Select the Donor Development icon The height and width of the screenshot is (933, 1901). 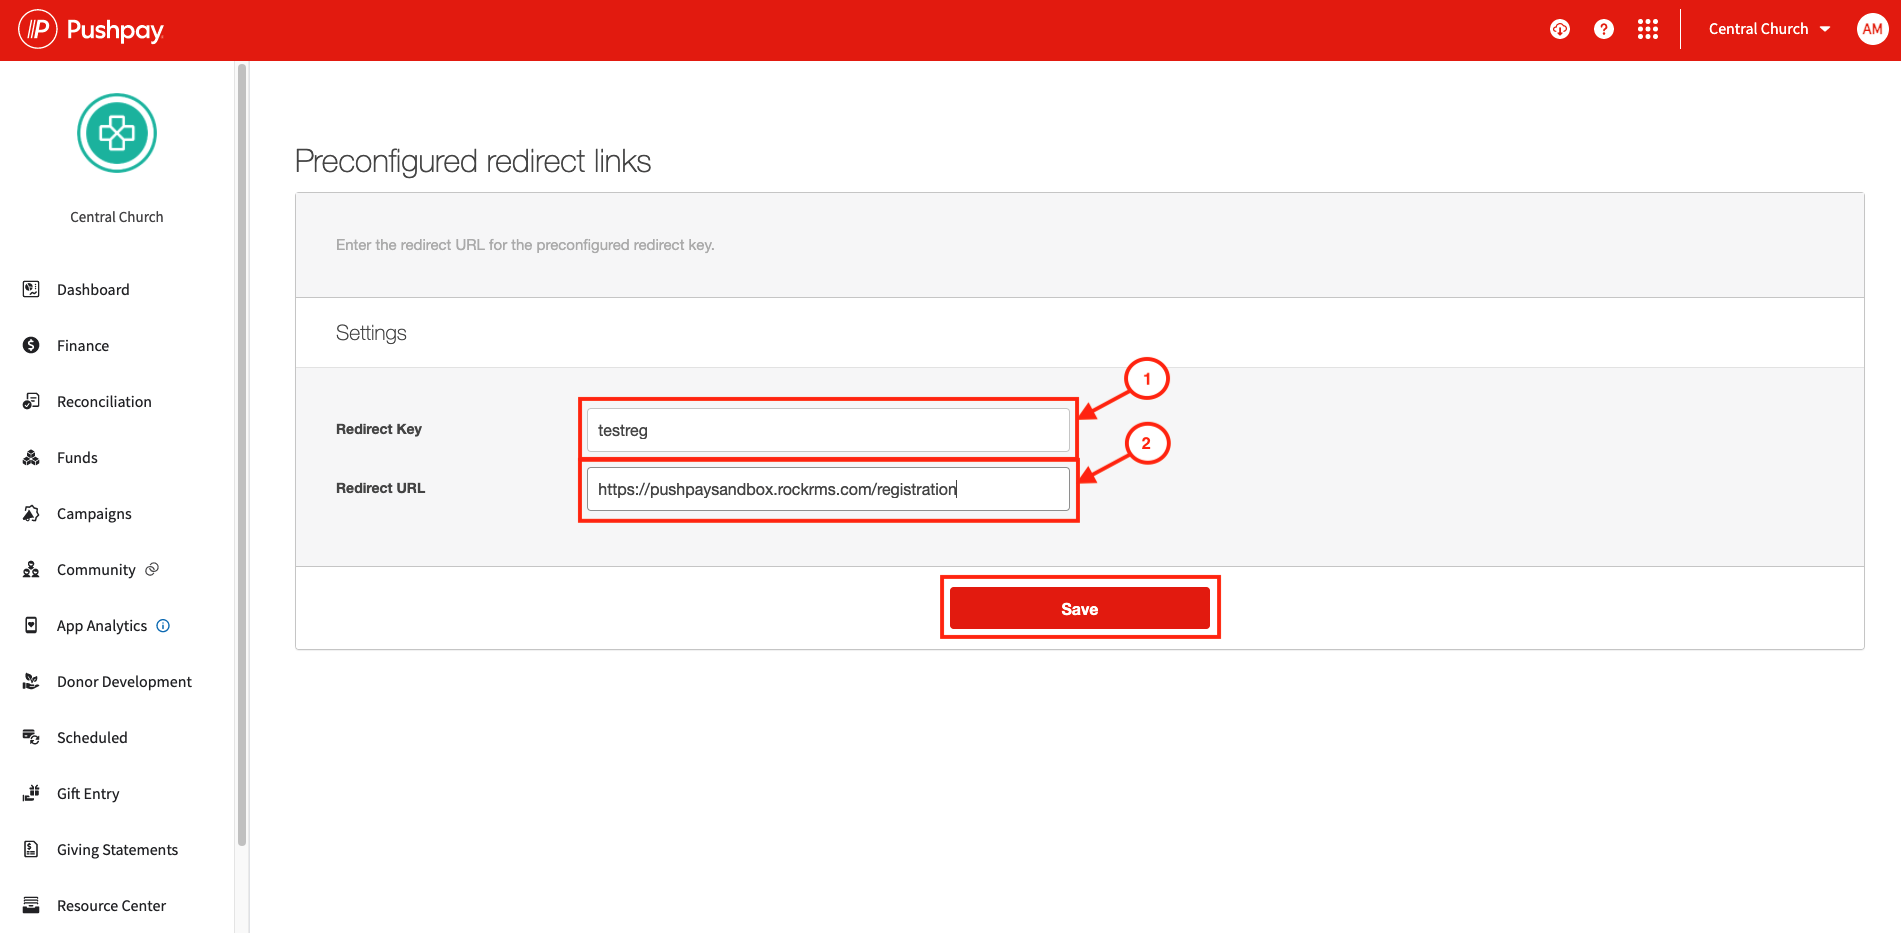point(32,681)
